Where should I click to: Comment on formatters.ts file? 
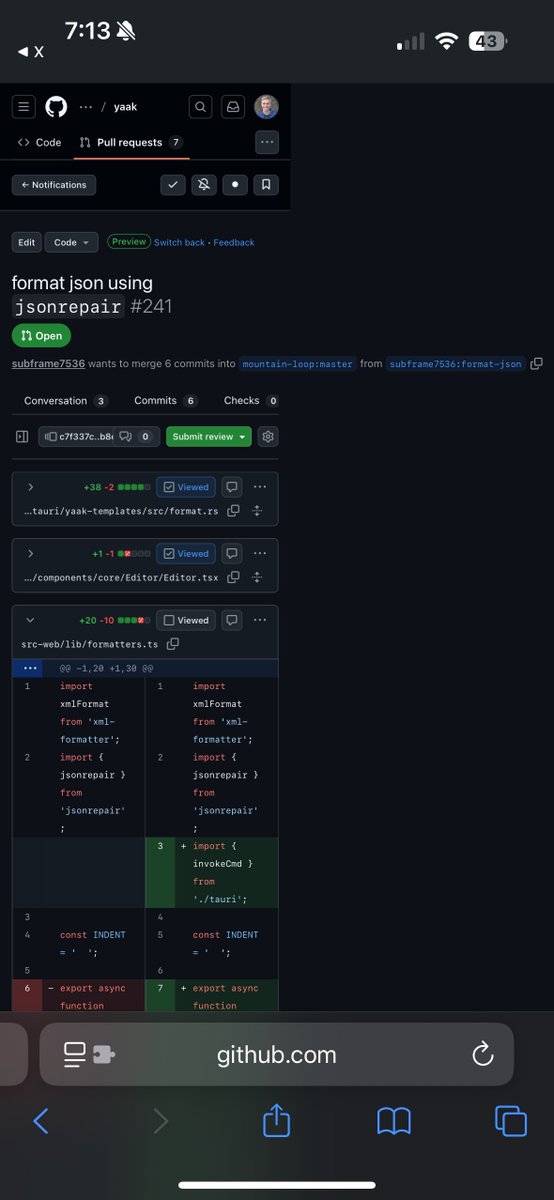(231, 620)
